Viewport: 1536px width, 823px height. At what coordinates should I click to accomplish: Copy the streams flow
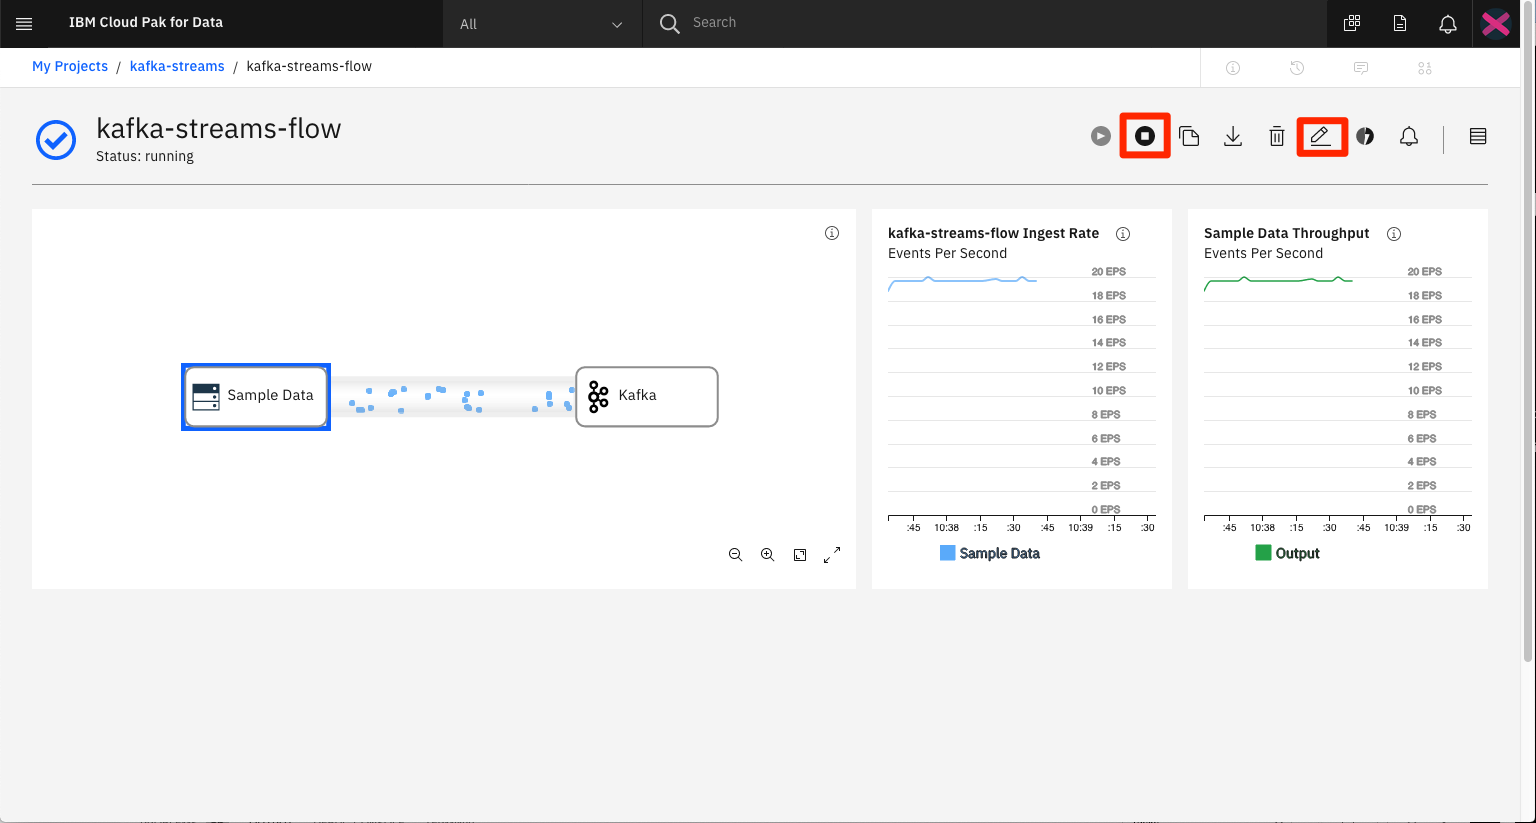click(1189, 136)
